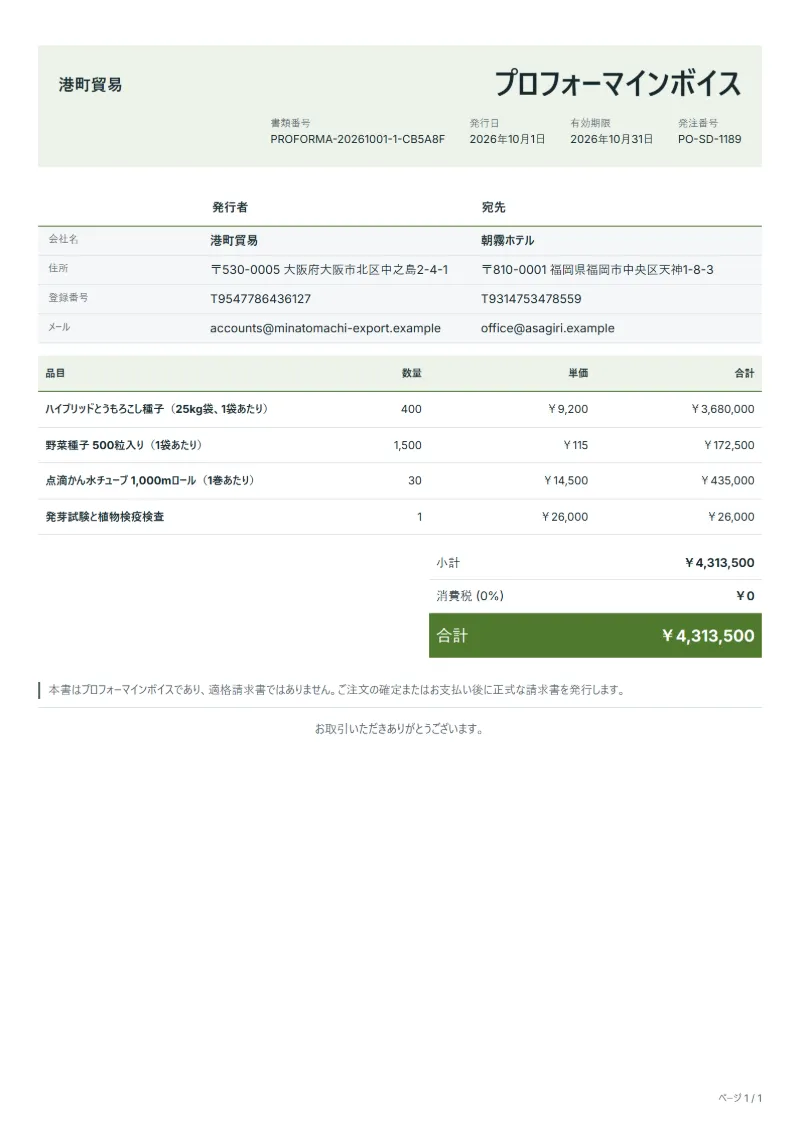Select order number PO-SD-1189
This screenshot has width=800, height=1131.
coord(710,139)
